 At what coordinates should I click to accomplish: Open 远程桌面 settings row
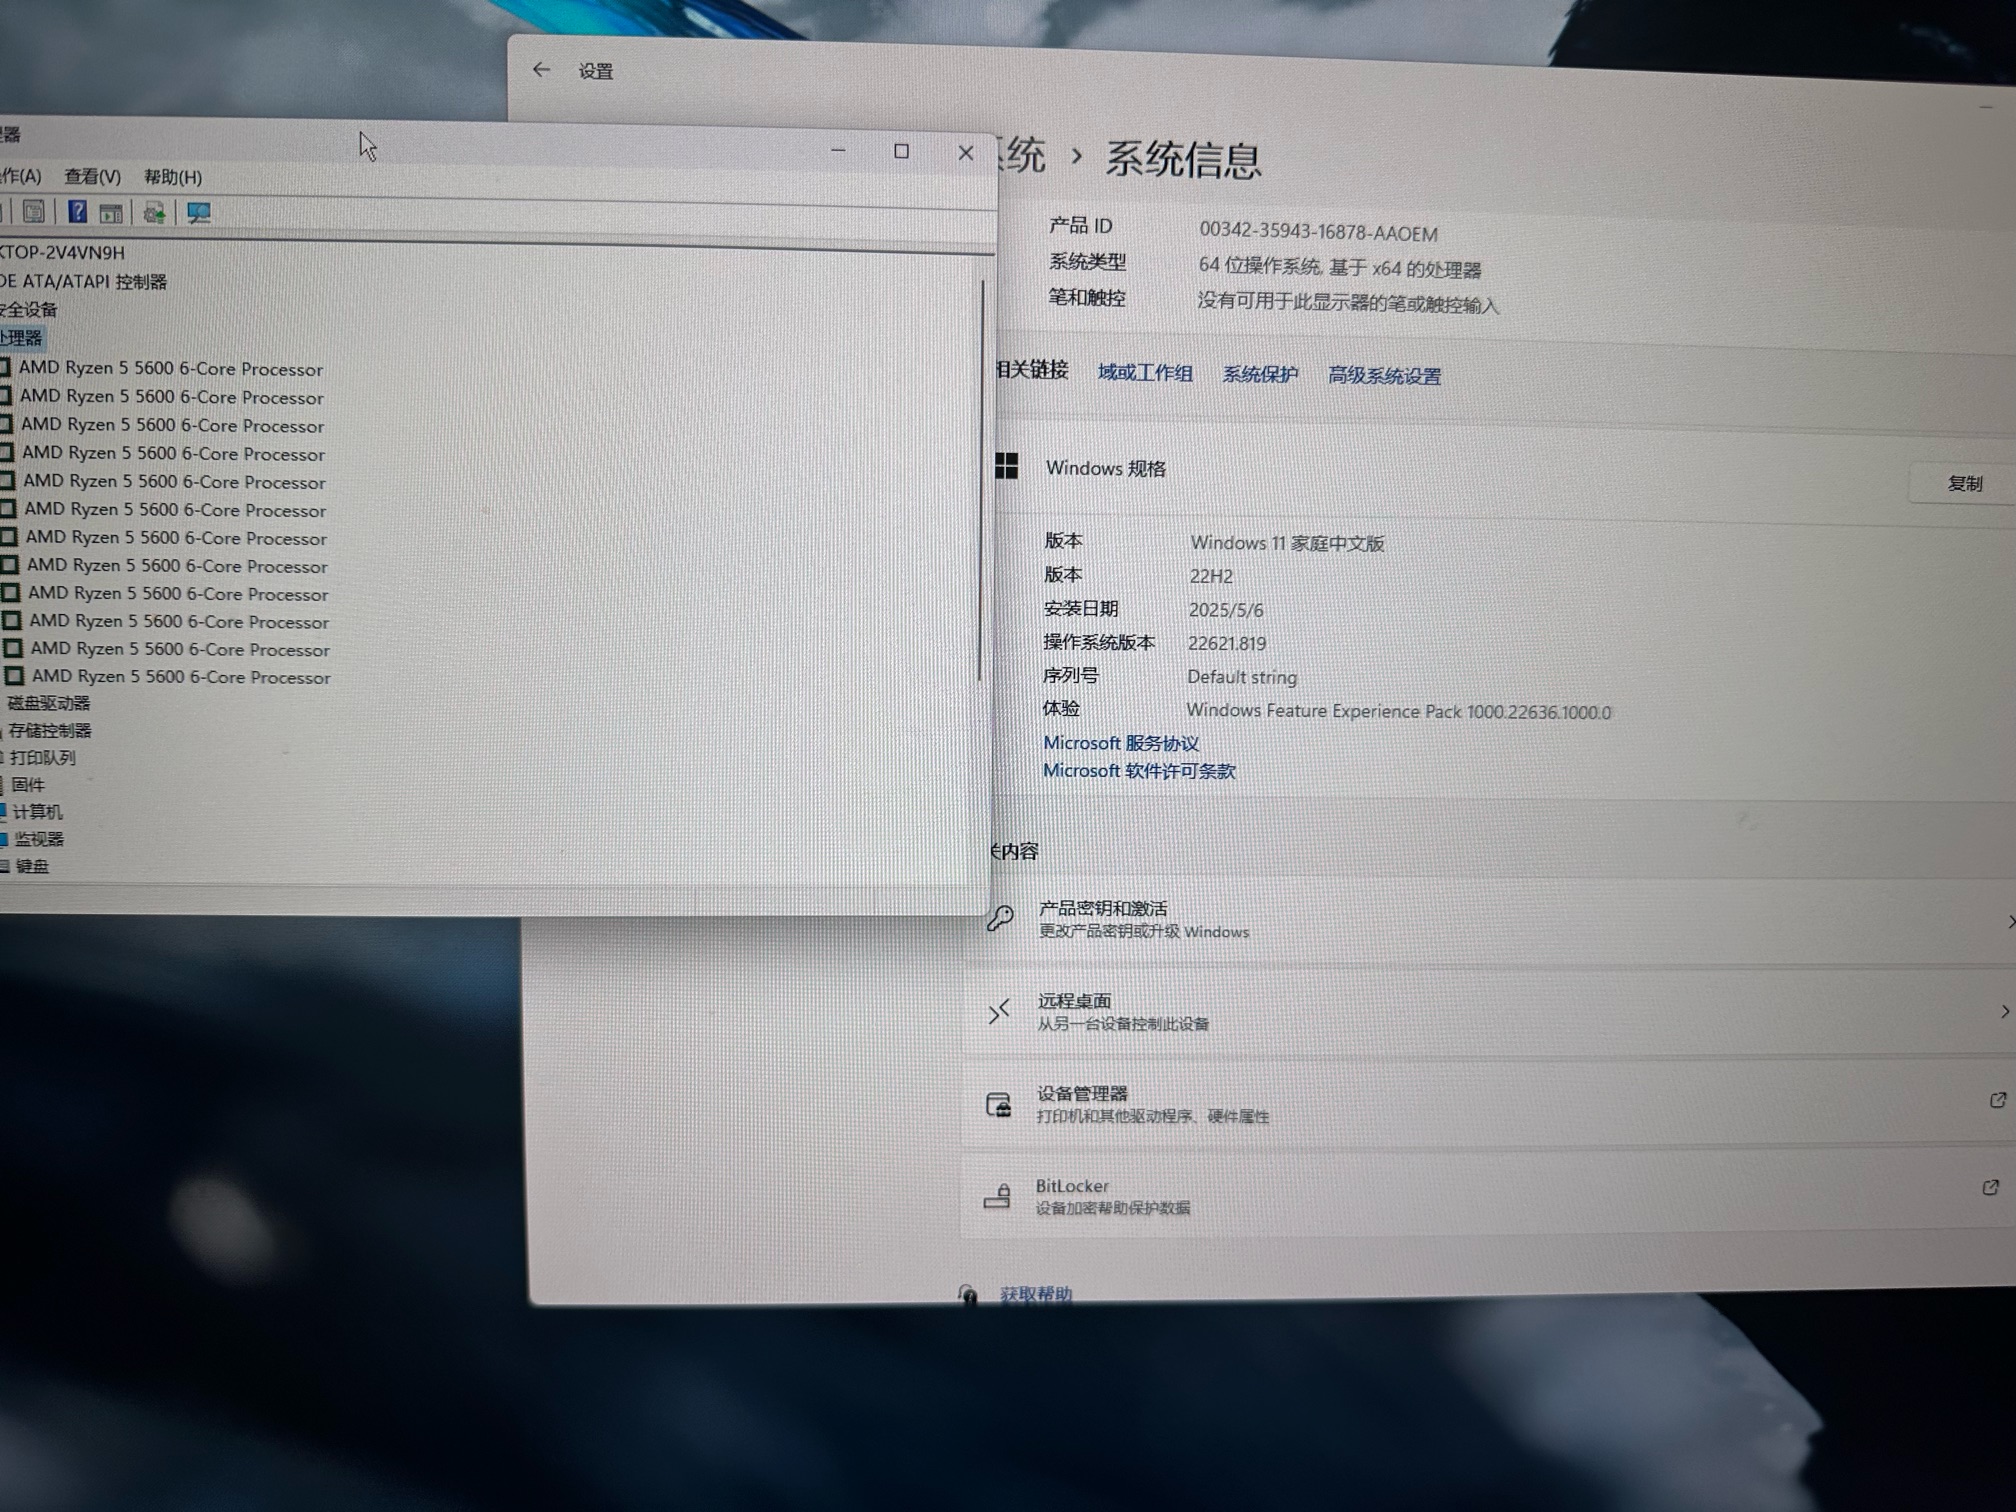click(x=1490, y=1012)
